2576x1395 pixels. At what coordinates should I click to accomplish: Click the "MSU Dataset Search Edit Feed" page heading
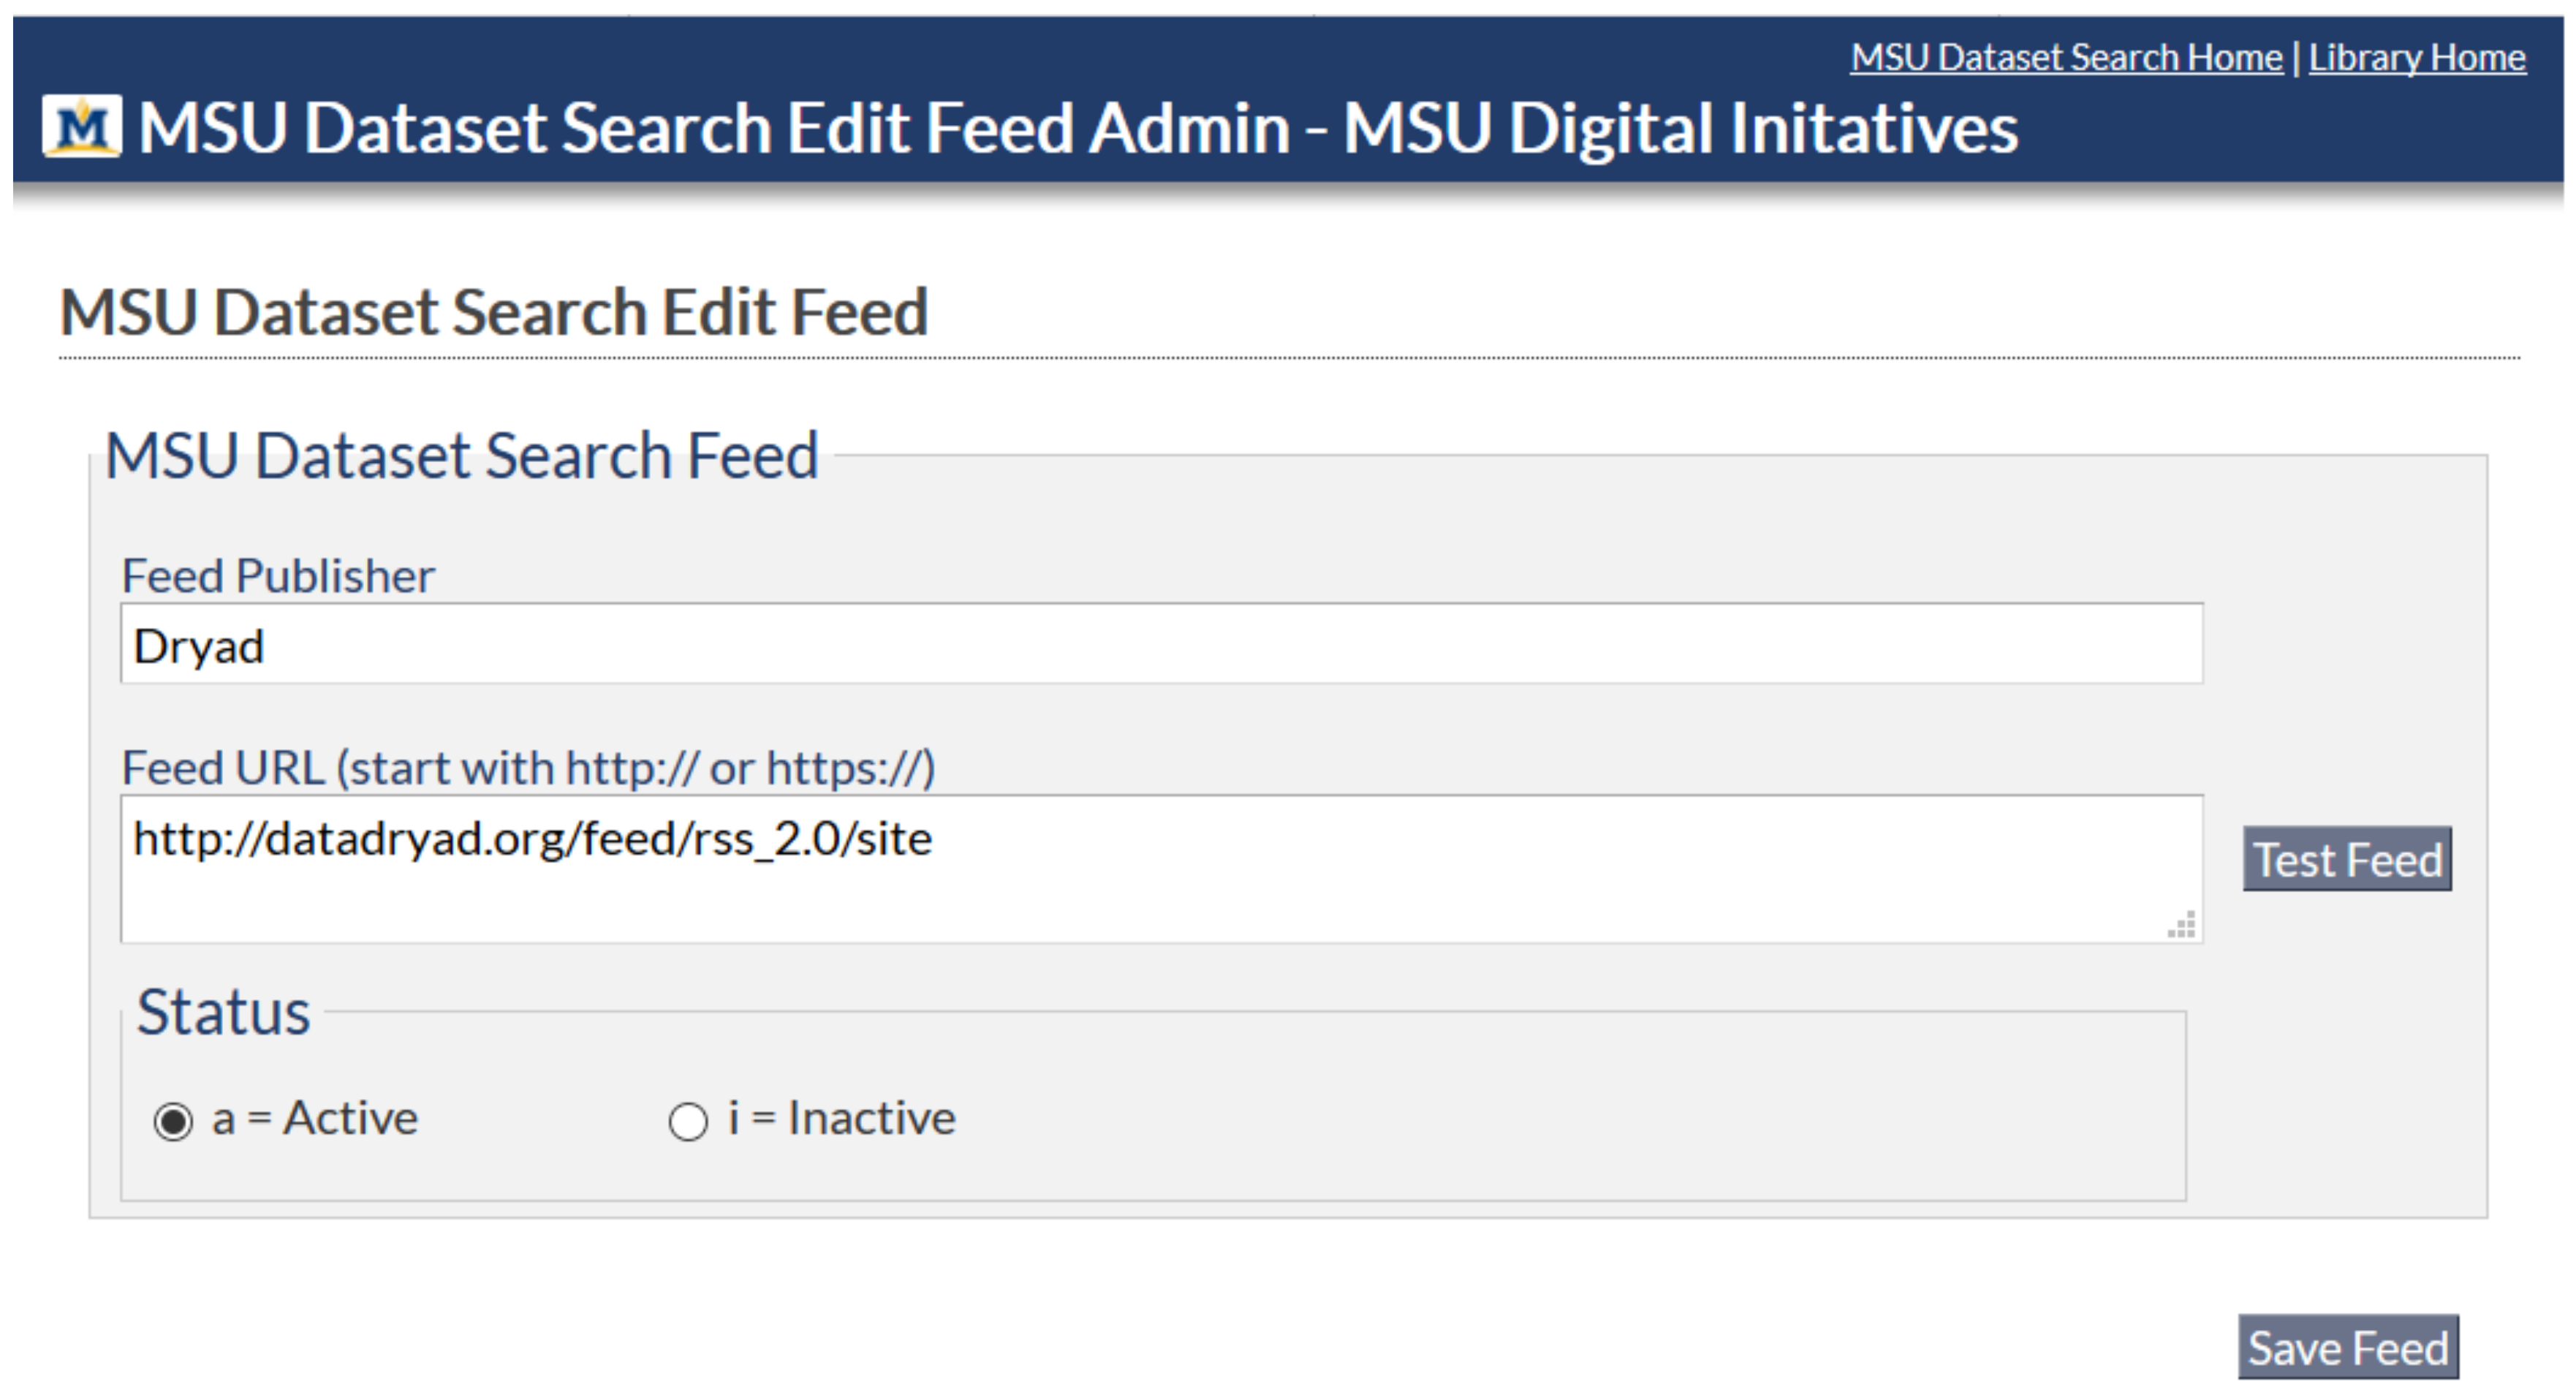coord(494,312)
